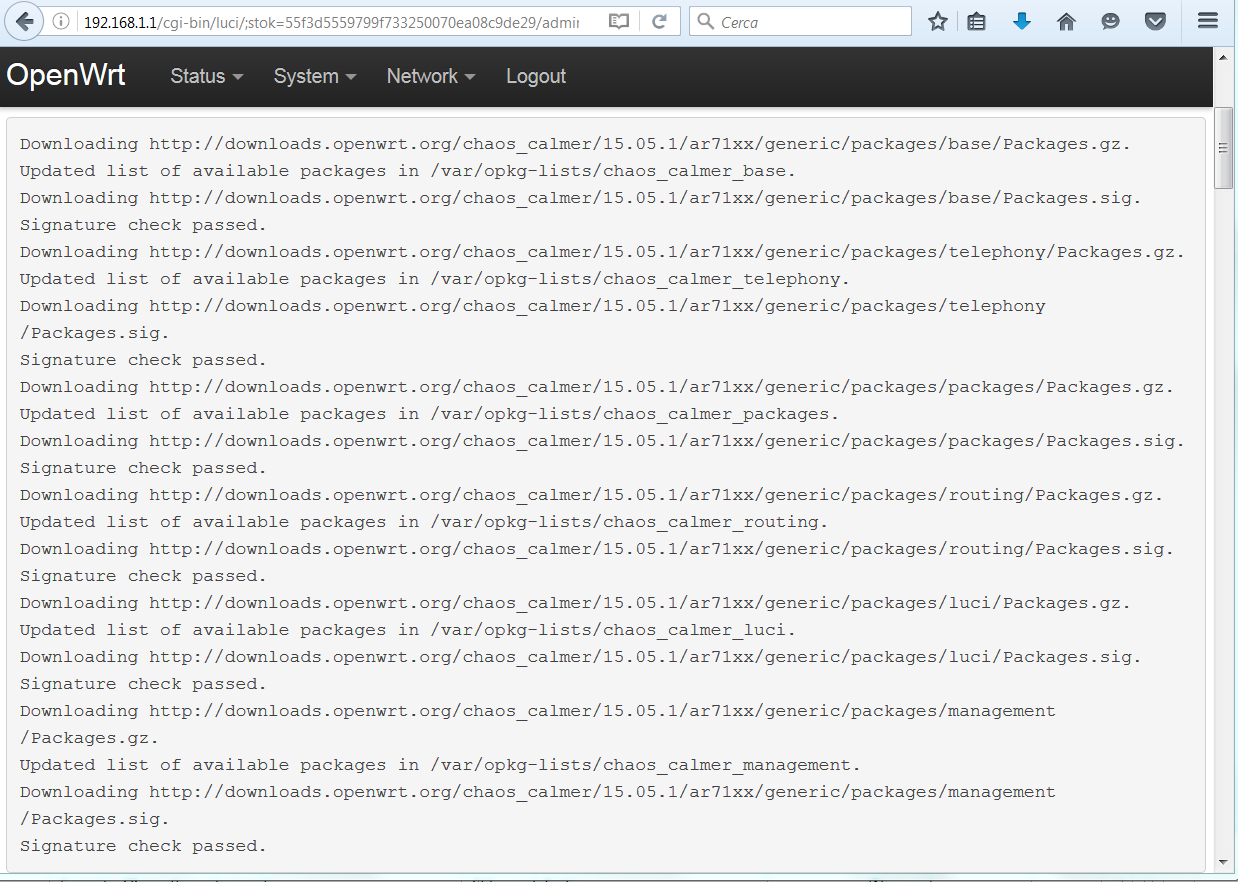Go to browser home page
Screen dimensions: 1238x882
(x=1066, y=21)
